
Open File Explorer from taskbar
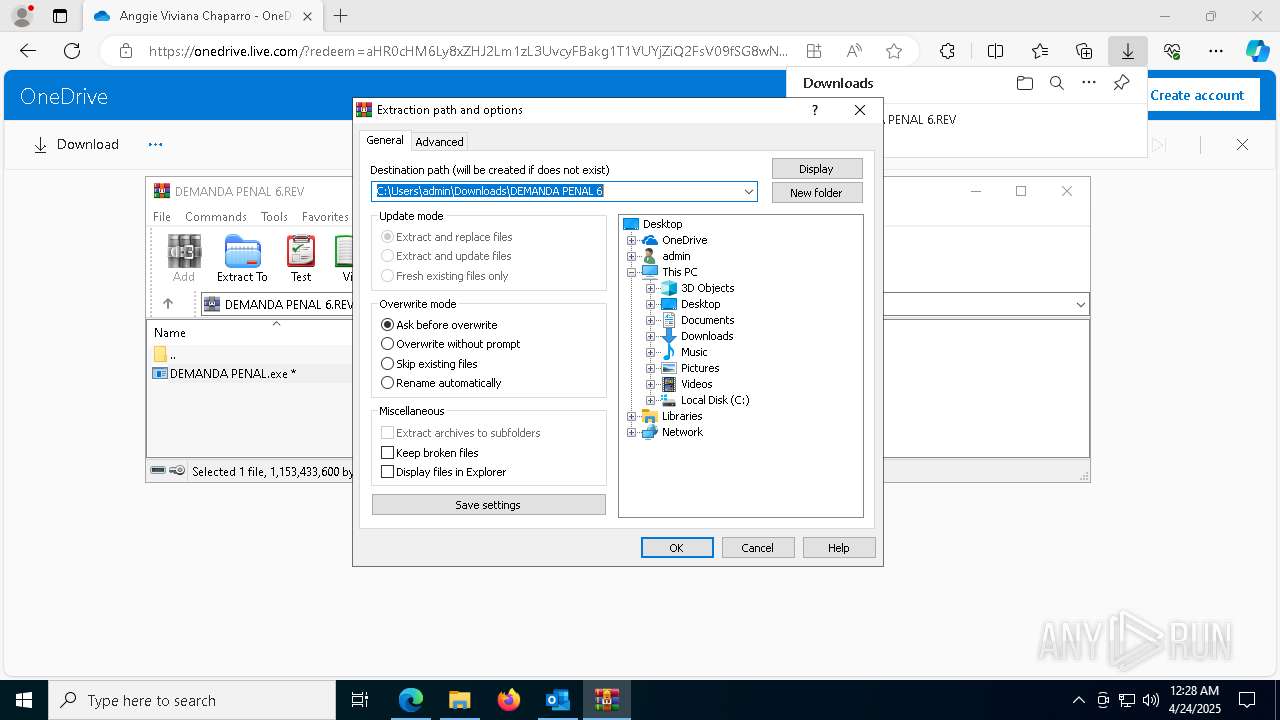pyautogui.click(x=459, y=700)
